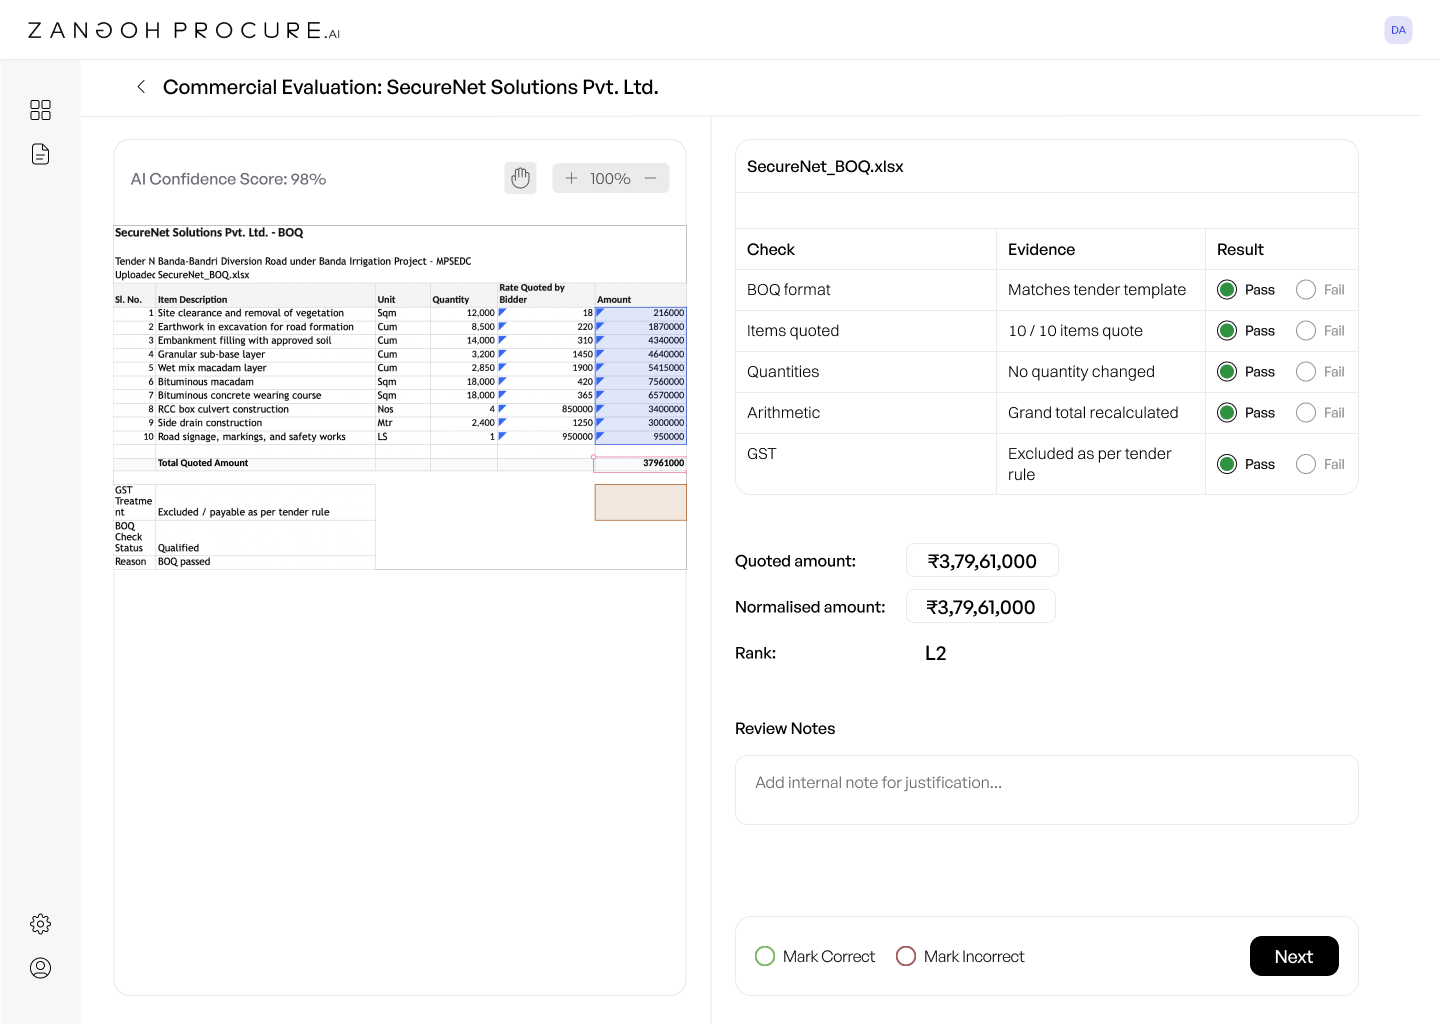Click the Evidence column header
Image resolution: width=1440 pixels, height=1024 pixels.
click(x=1041, y=250)
